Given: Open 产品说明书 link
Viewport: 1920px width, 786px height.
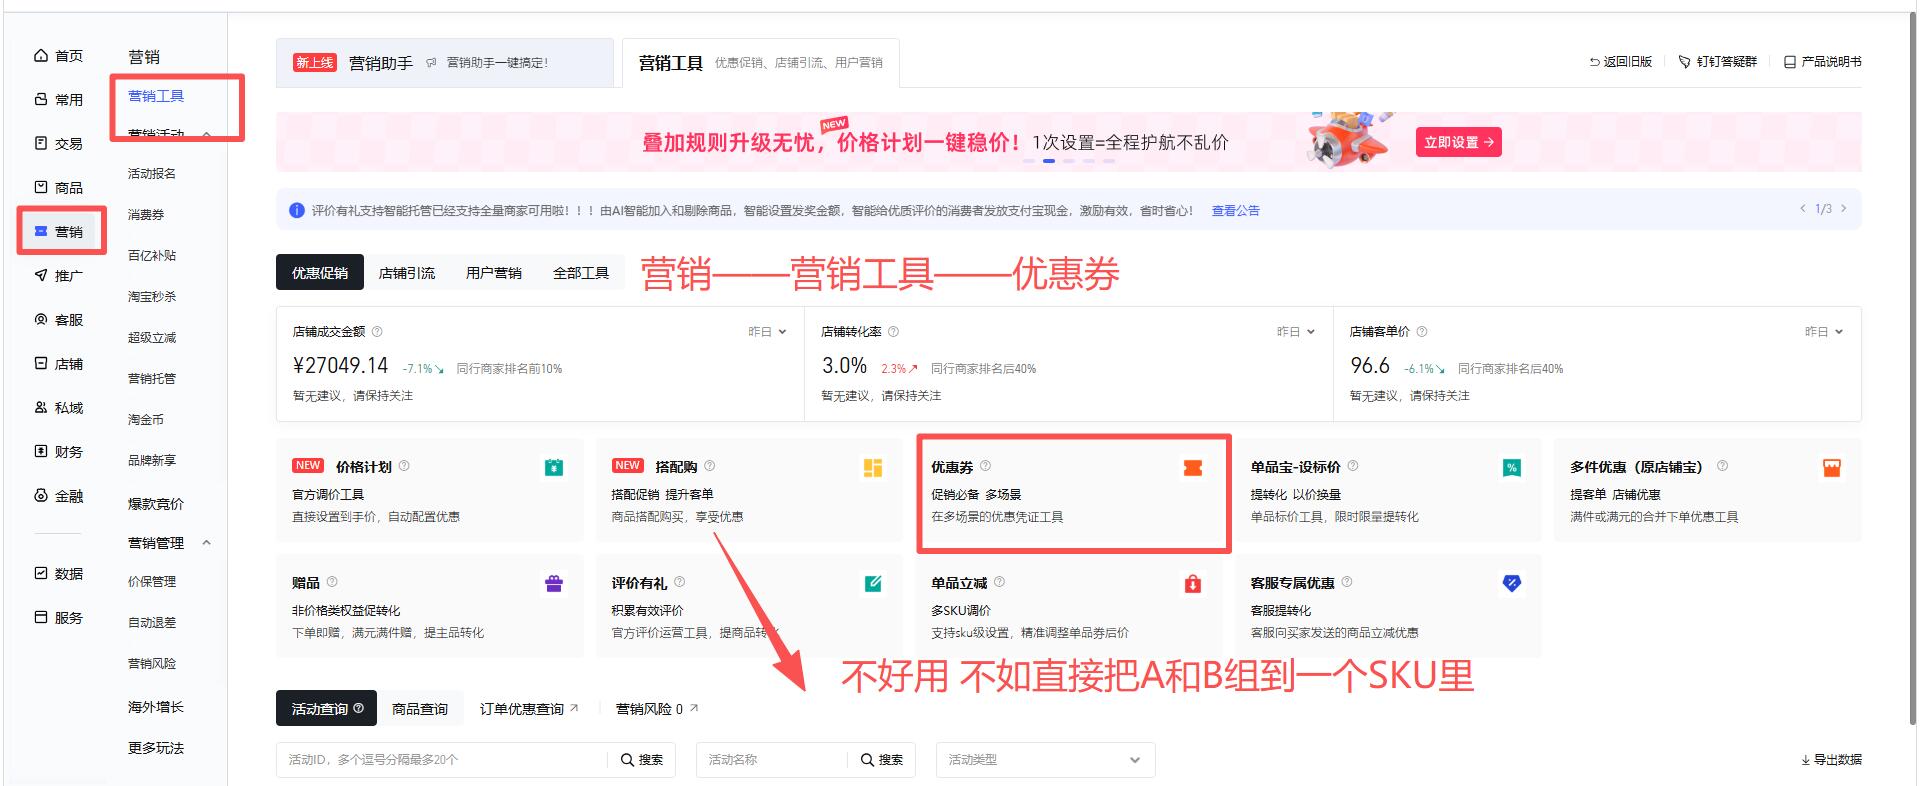Looking at the screenshot, I should pos(1823,62).
